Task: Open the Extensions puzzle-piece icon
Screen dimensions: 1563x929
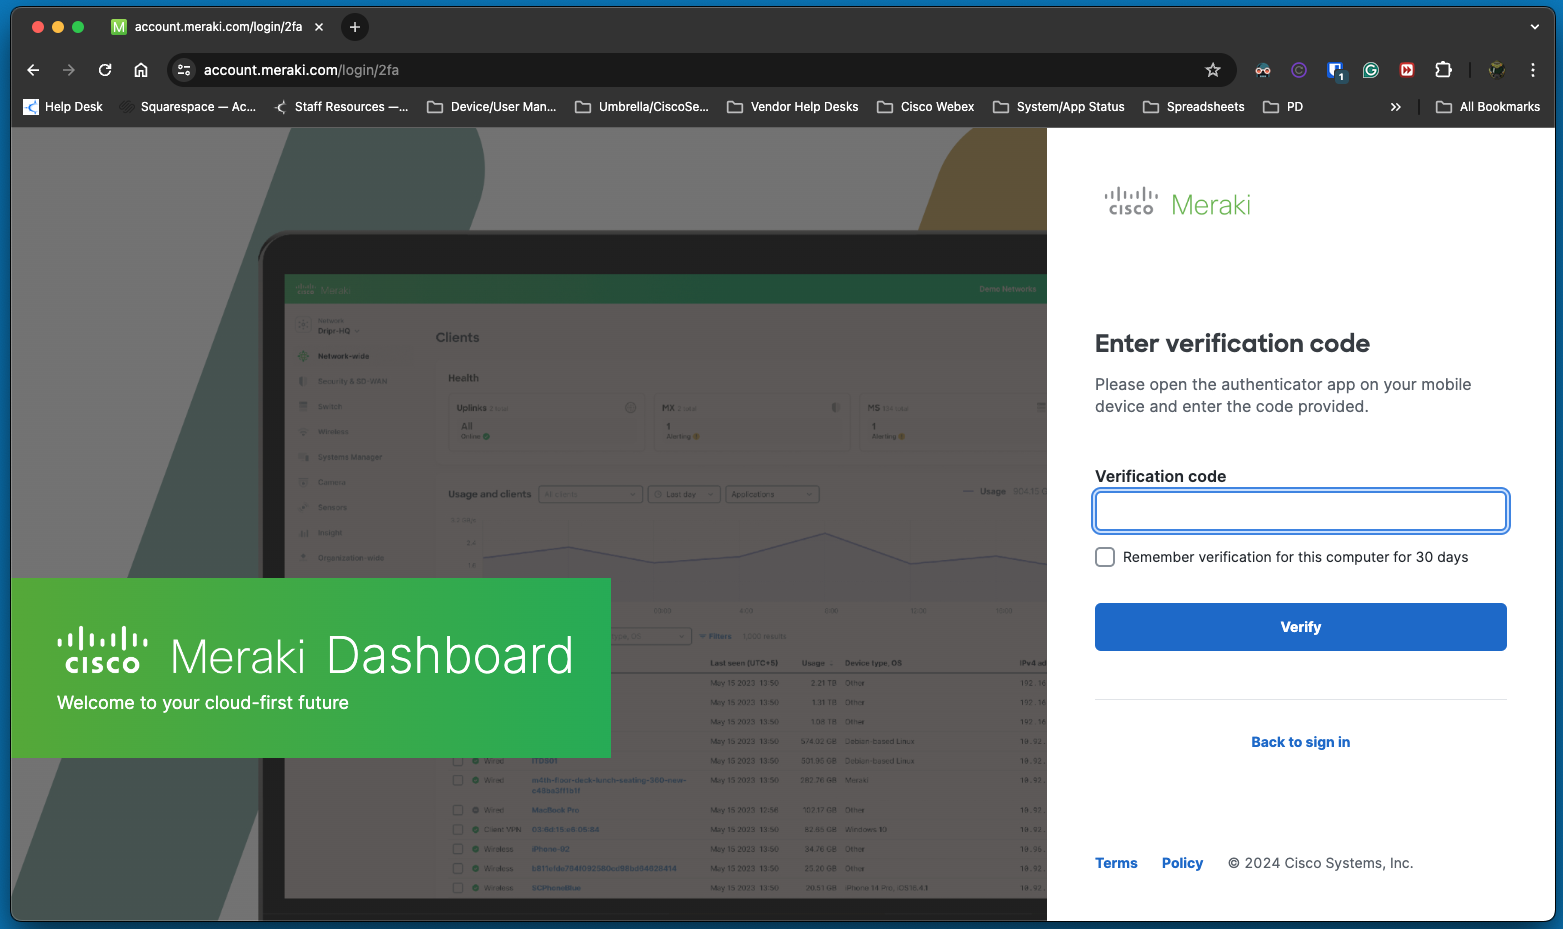Action: point(1443,70)
